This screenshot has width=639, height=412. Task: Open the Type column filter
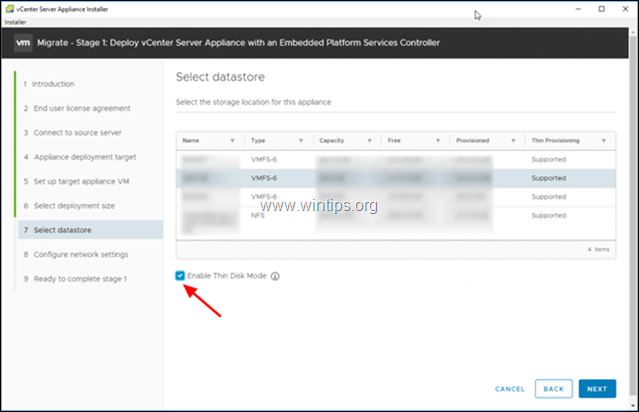(x=301, y=141)
